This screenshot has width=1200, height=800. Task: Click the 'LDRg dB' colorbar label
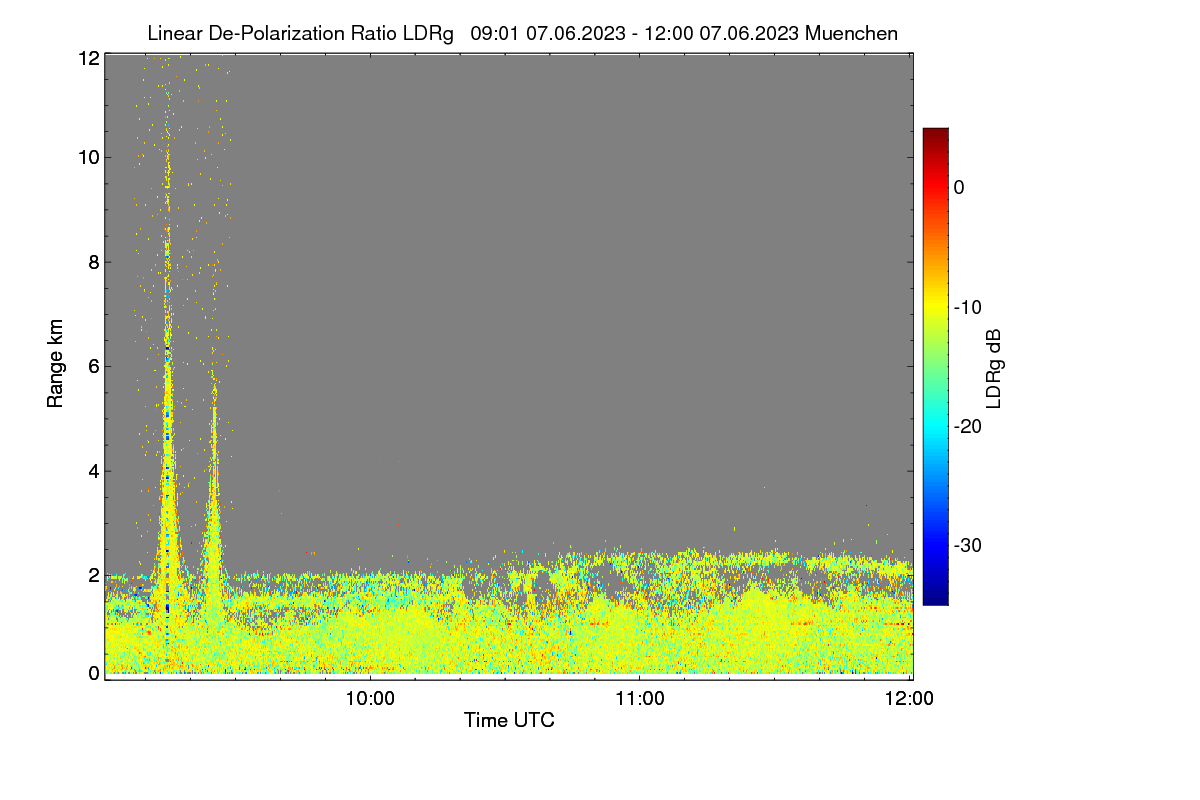point(994,368)
